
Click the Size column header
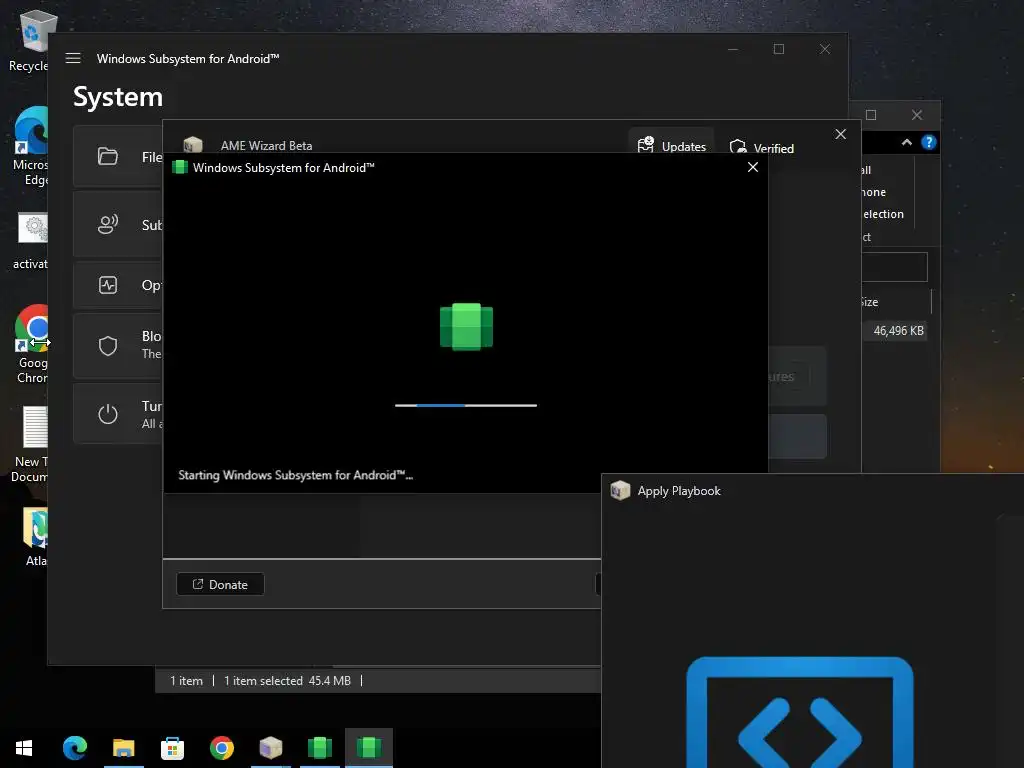tap(869, 302)
